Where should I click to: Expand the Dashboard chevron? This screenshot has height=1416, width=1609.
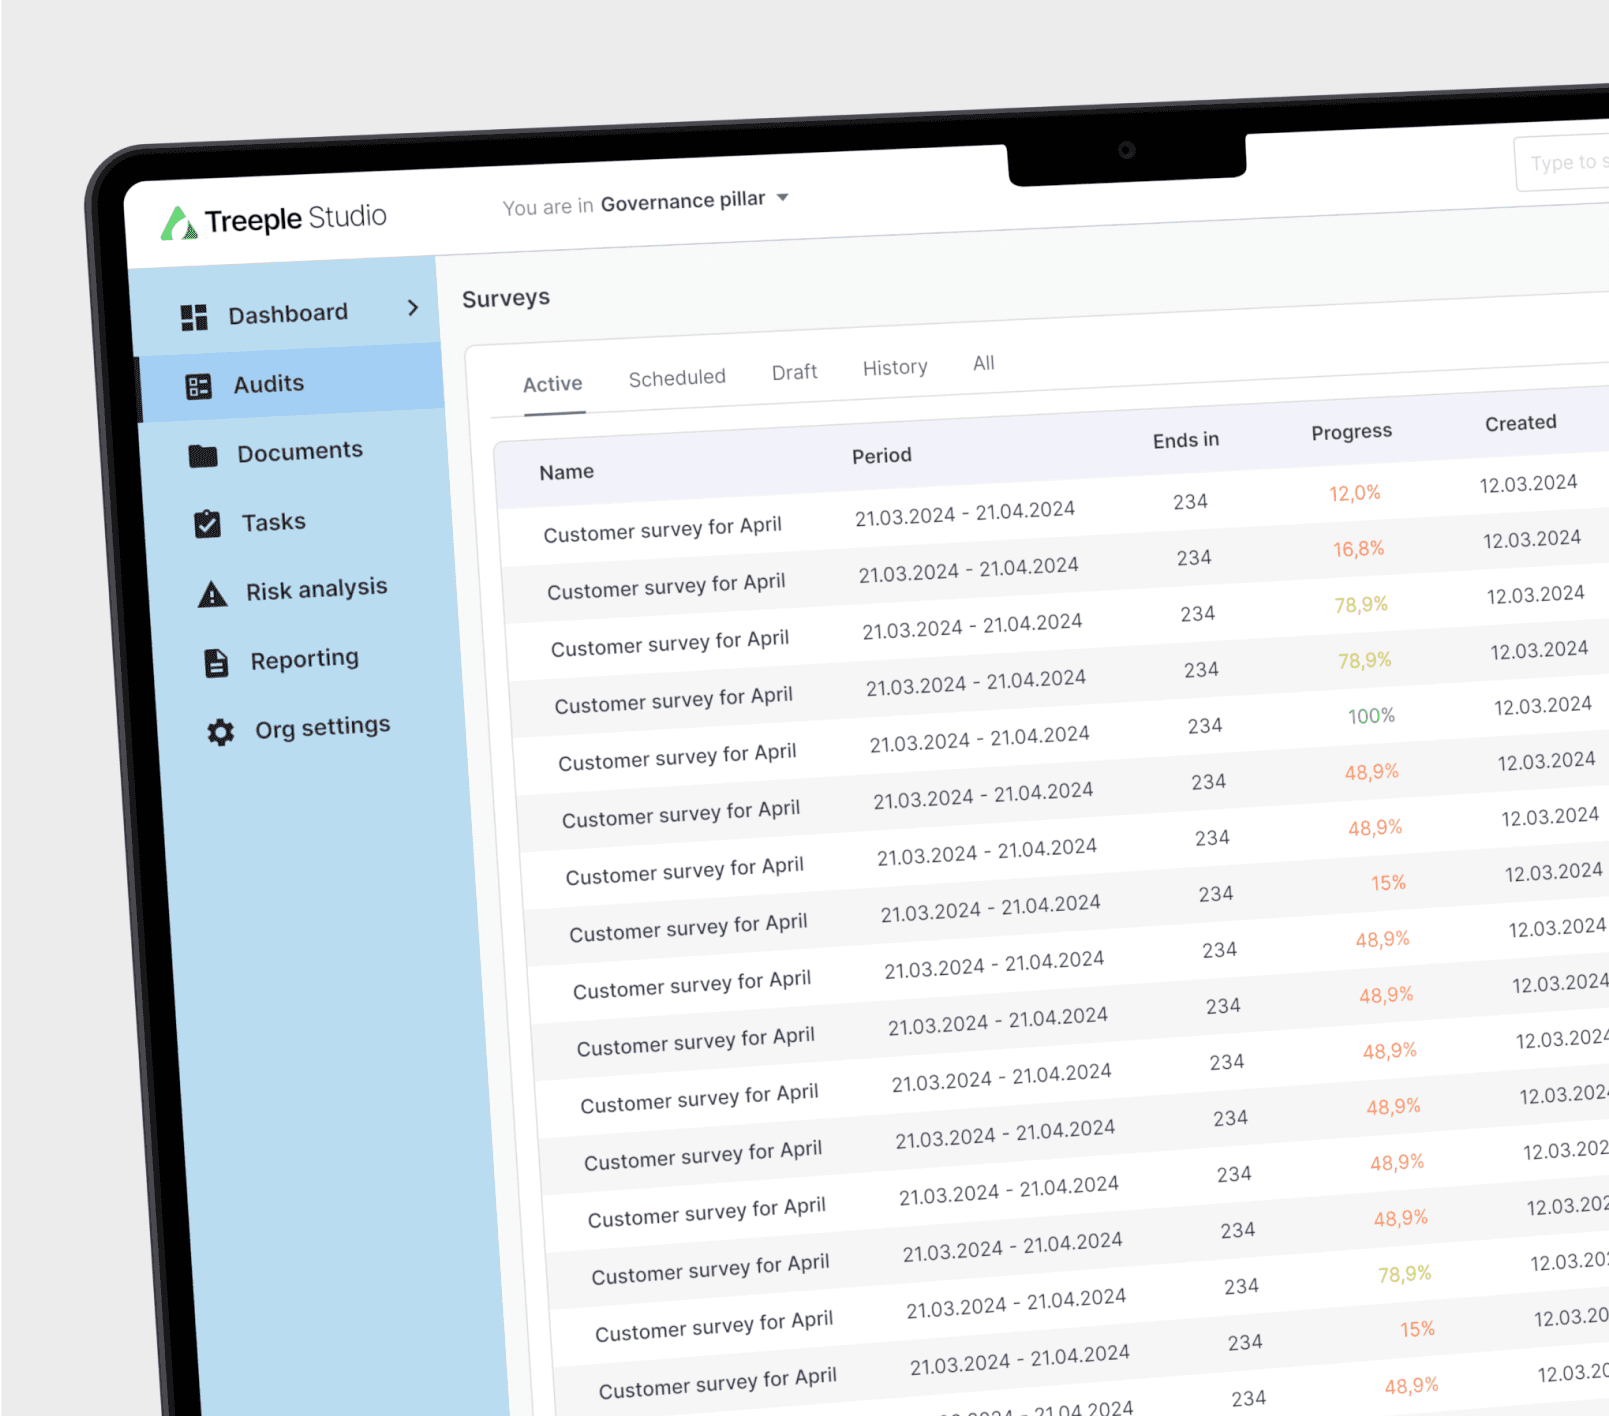coord(413,310)
